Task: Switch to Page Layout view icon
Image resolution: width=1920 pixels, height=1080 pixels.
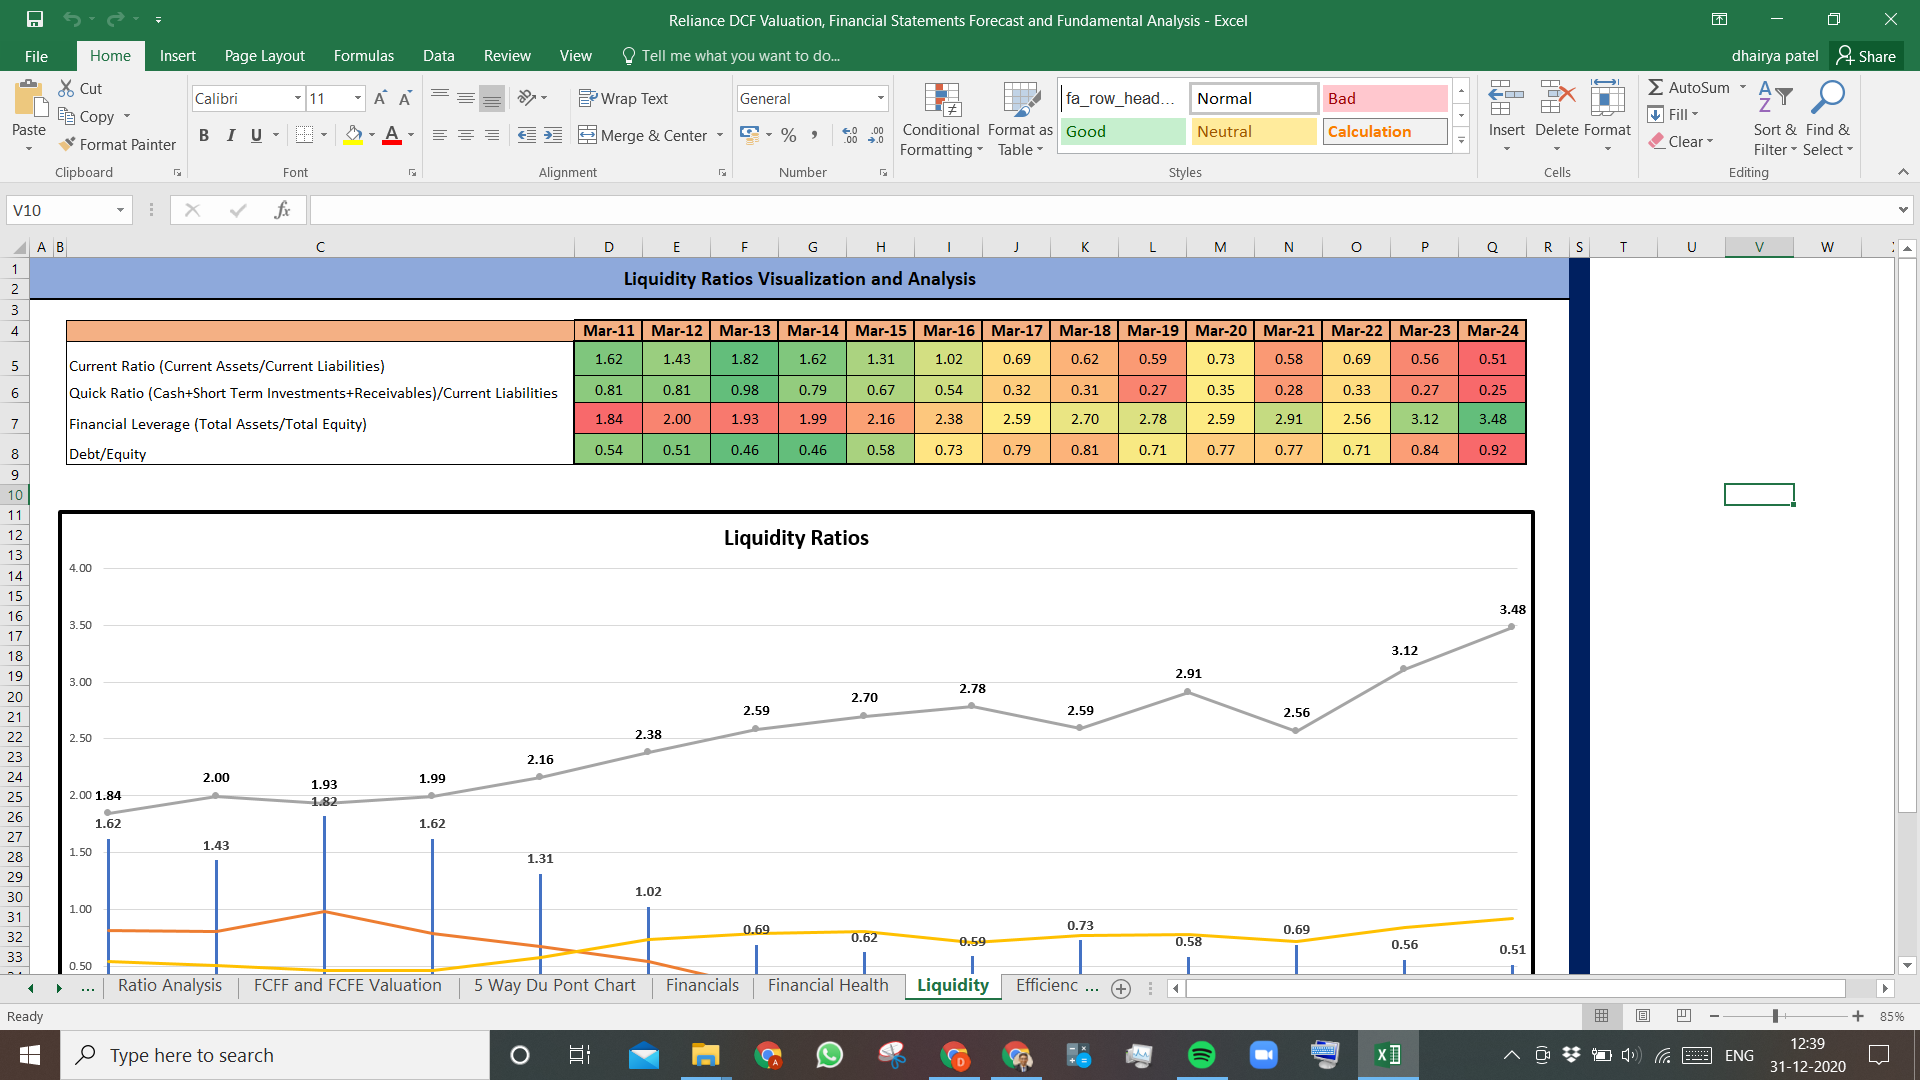Action: click(x=1642, y=1016)
